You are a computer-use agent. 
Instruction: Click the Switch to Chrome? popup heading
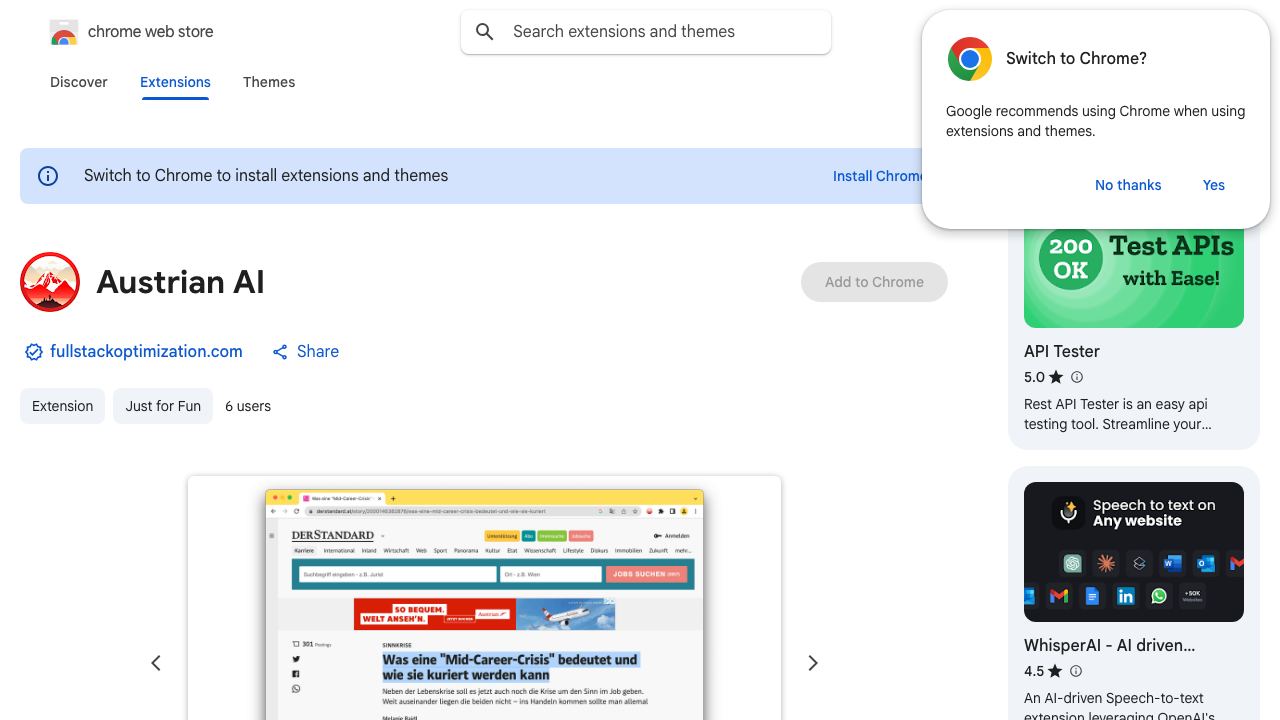pyautogui.click(x=1076, y=59)
